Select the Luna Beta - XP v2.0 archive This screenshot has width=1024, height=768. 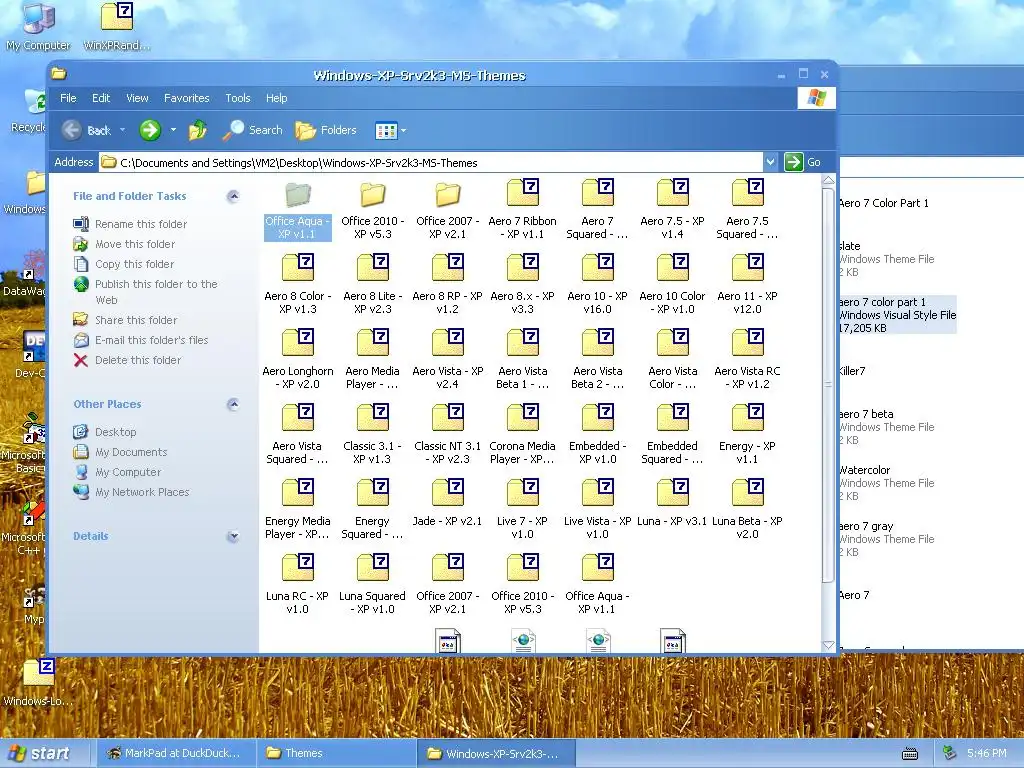click(x=747, y=509)
